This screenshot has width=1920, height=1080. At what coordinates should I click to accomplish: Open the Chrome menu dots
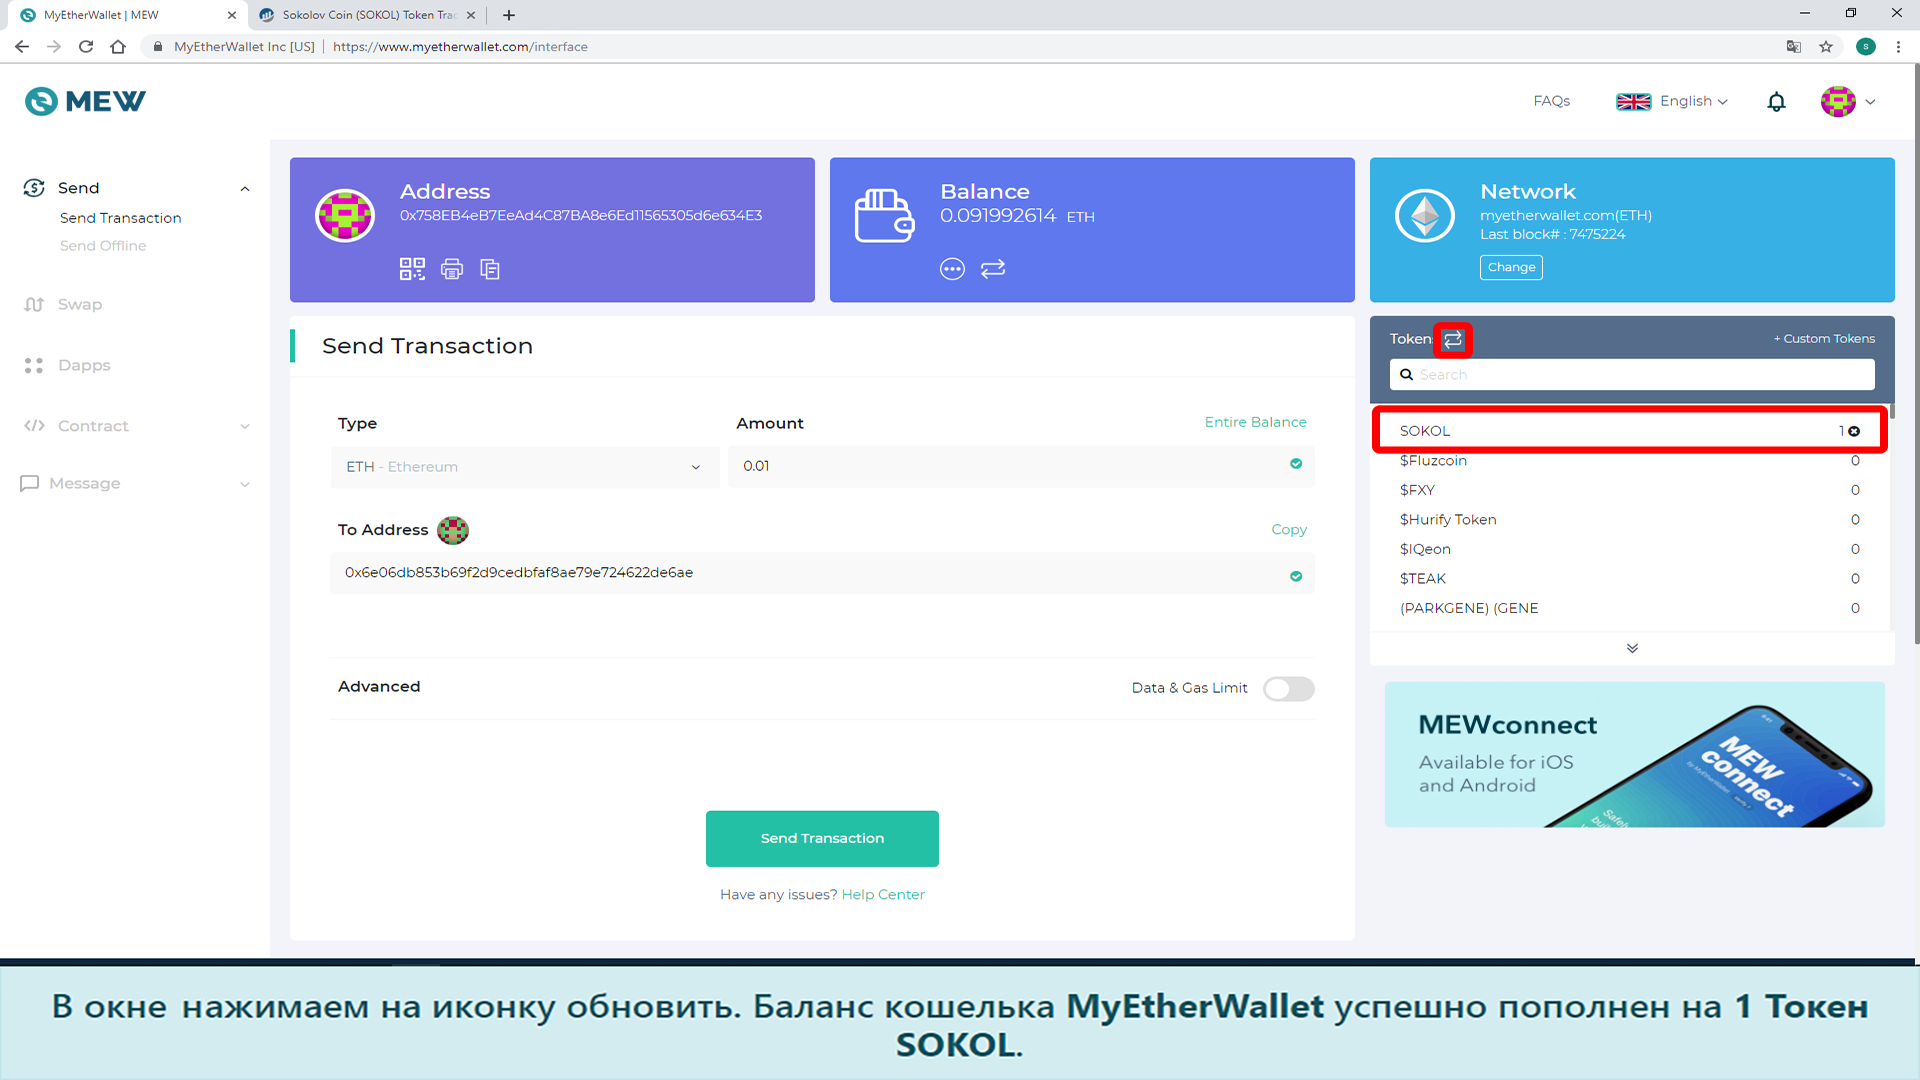[x=1898, y=47]
